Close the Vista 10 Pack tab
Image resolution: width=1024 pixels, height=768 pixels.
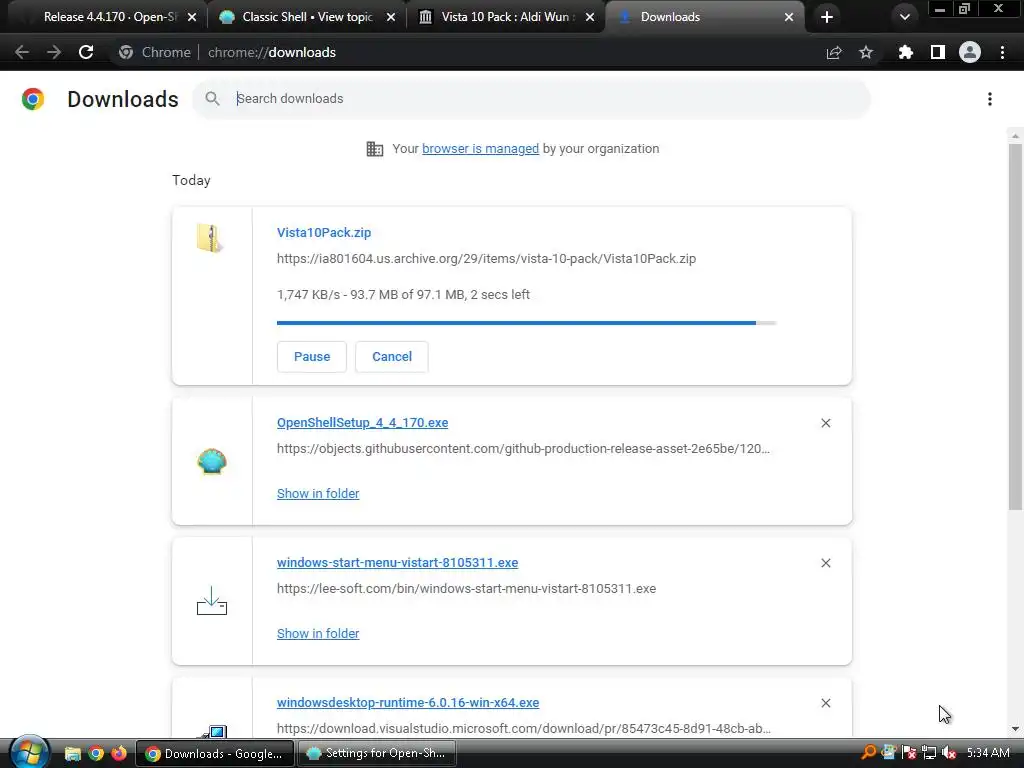(590, 17)
